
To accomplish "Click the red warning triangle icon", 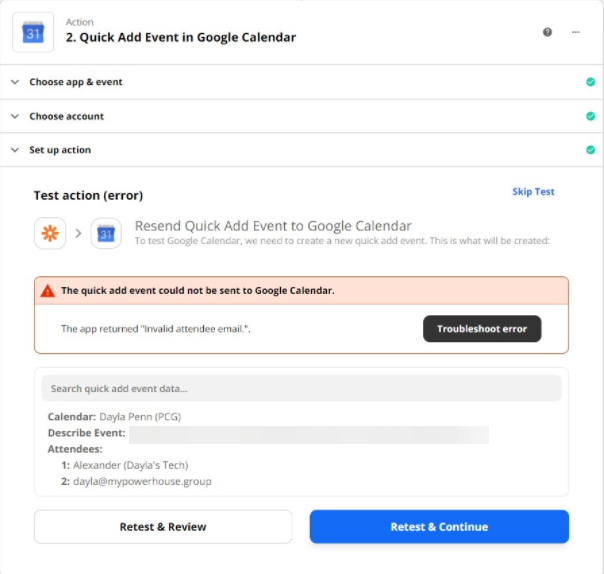I will point(47,291).
